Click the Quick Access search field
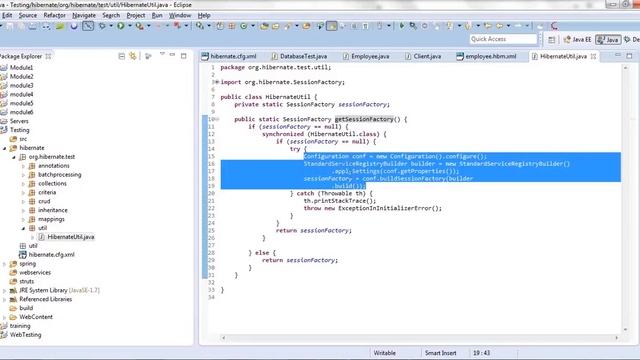The image size is (640, 360). point(503,39)
